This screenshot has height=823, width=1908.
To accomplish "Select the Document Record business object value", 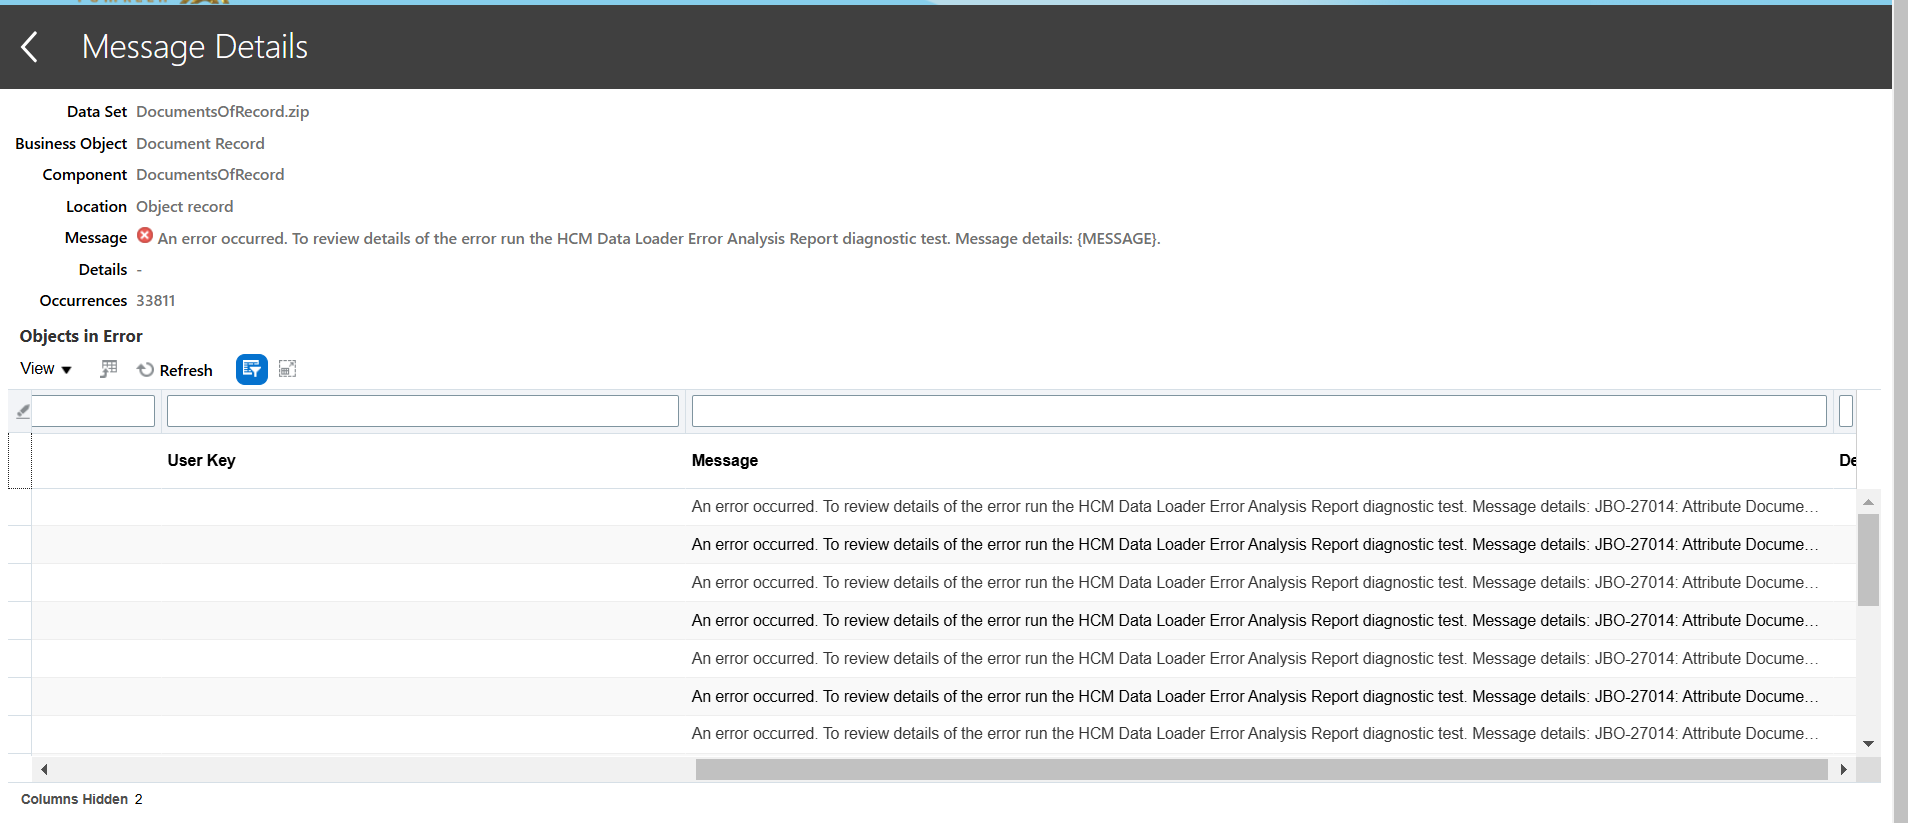I will [200, 144].
